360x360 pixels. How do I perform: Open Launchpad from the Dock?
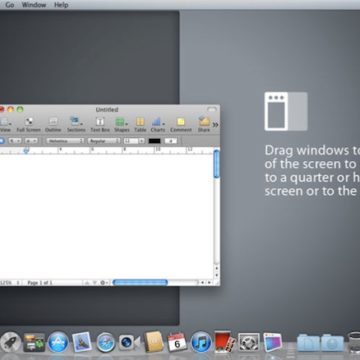tap(10, 342)
